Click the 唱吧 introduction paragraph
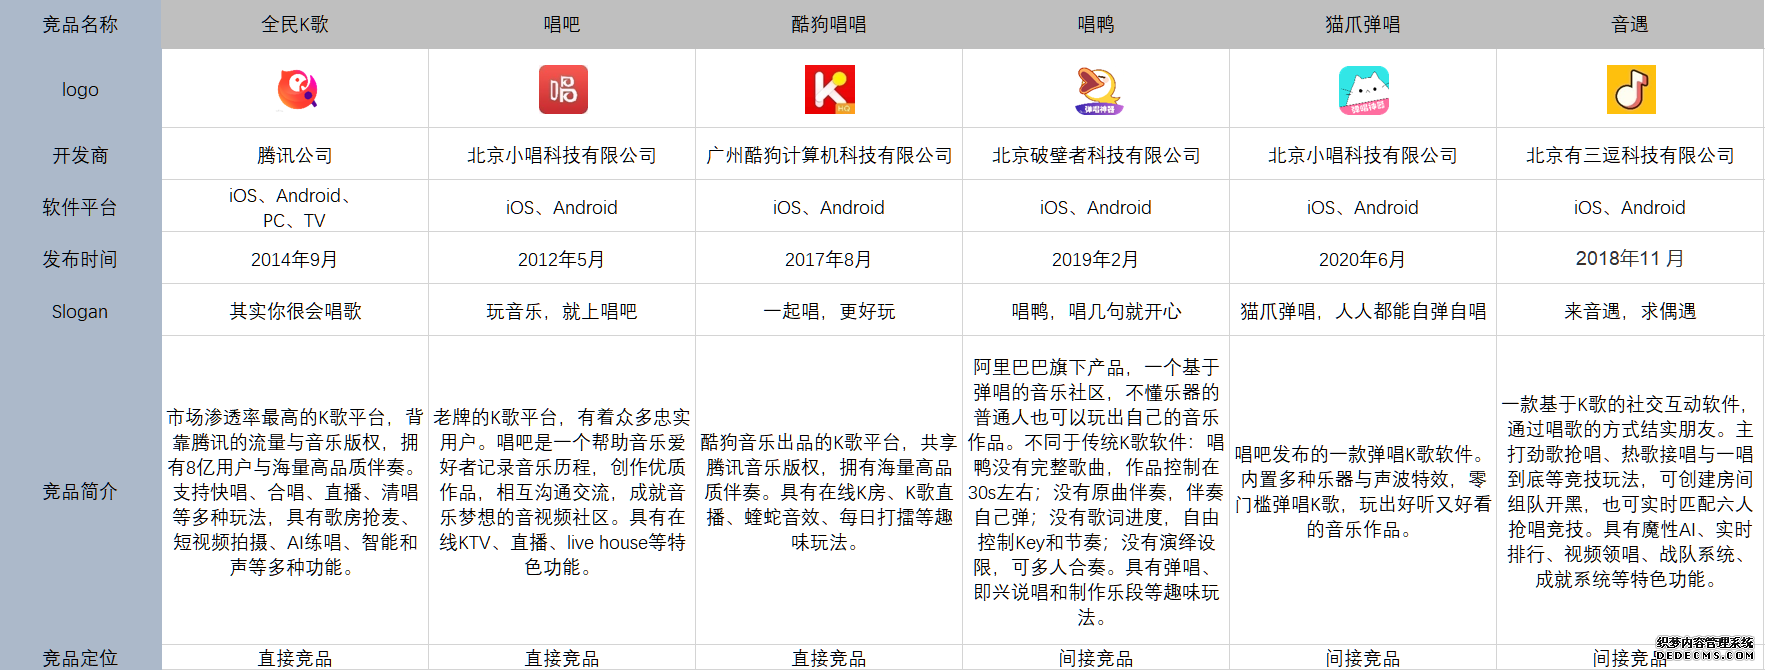Screen dimensions: 1765x670 point(562,492)
